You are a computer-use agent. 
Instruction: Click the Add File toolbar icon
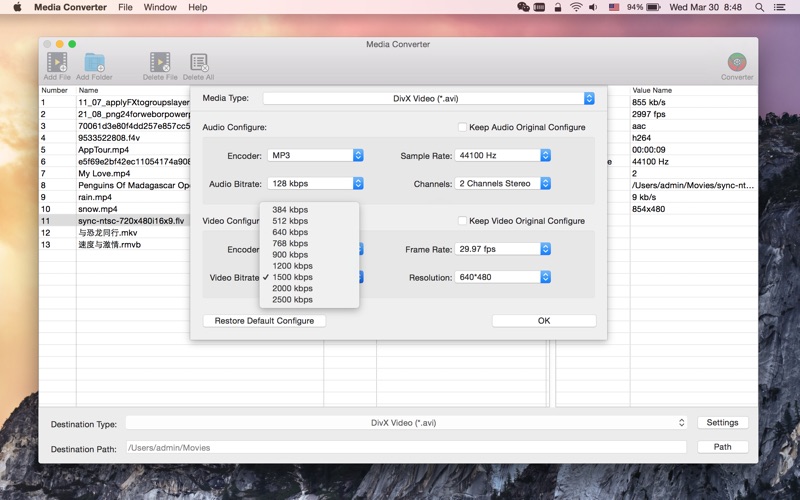tap(57, 62)
